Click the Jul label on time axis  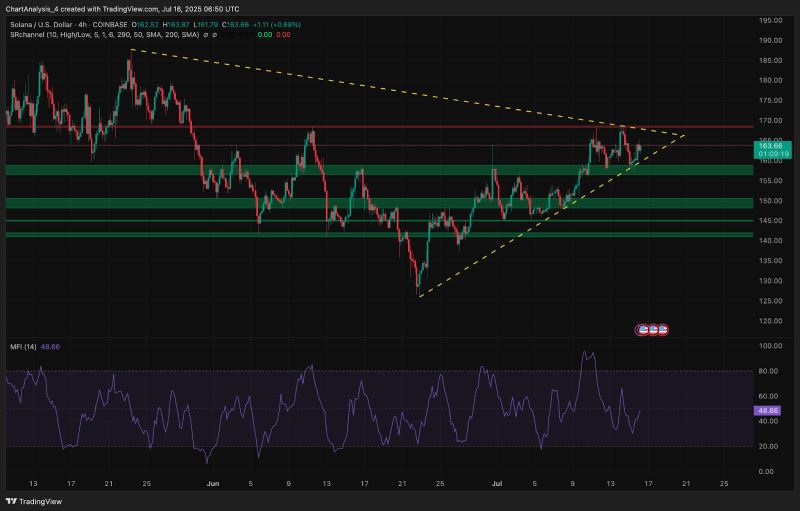[x=499, y=482]
